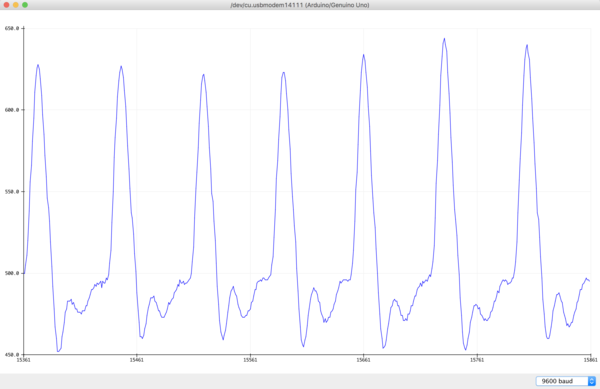This screenshot has width=600, height=389.
Task: Click the 15761 x-axis tick label
Action: click(477, 360)
